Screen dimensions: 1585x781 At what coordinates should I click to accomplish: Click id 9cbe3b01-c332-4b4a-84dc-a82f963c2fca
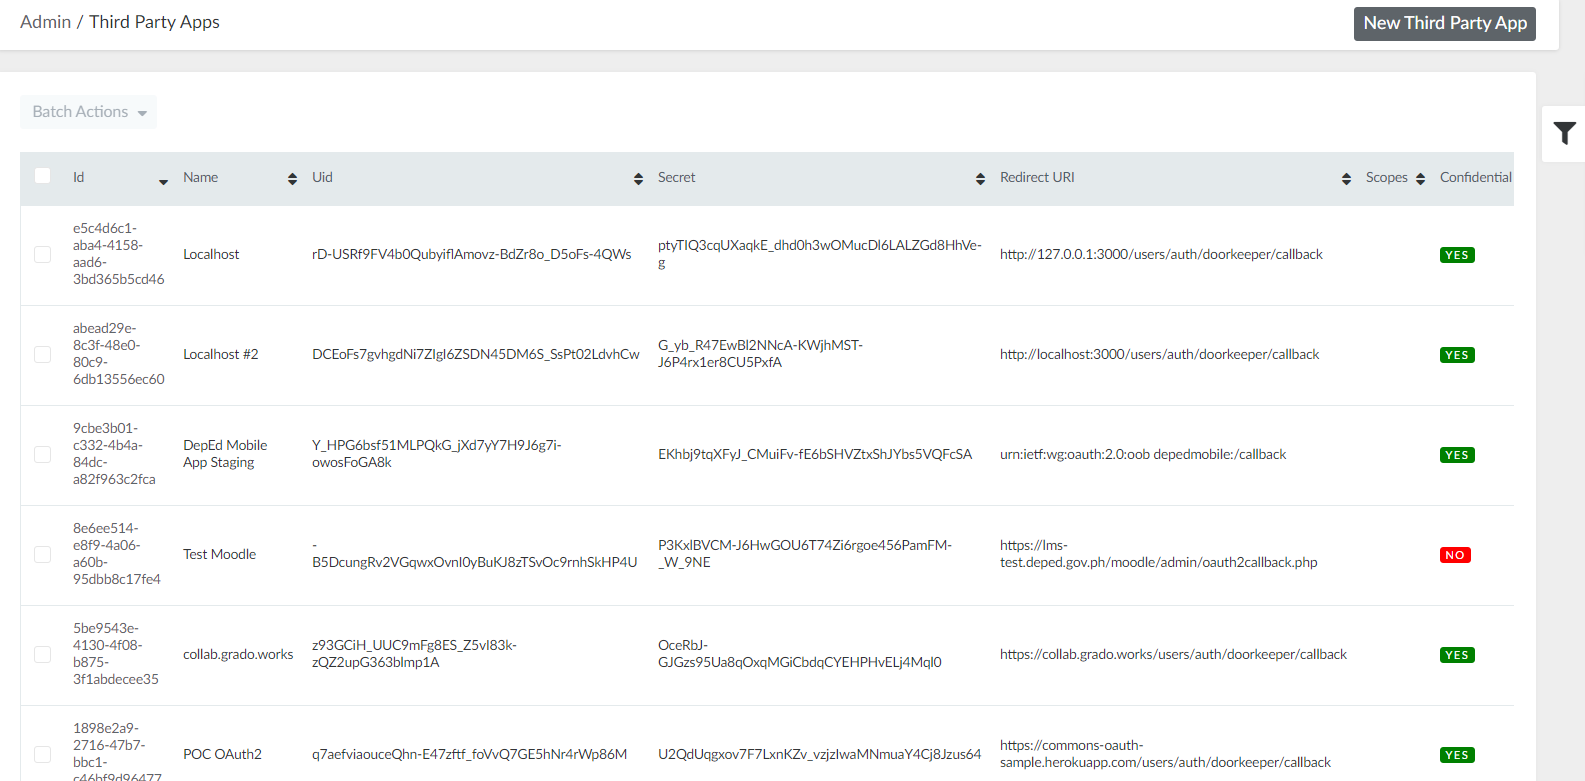(114, 454)
